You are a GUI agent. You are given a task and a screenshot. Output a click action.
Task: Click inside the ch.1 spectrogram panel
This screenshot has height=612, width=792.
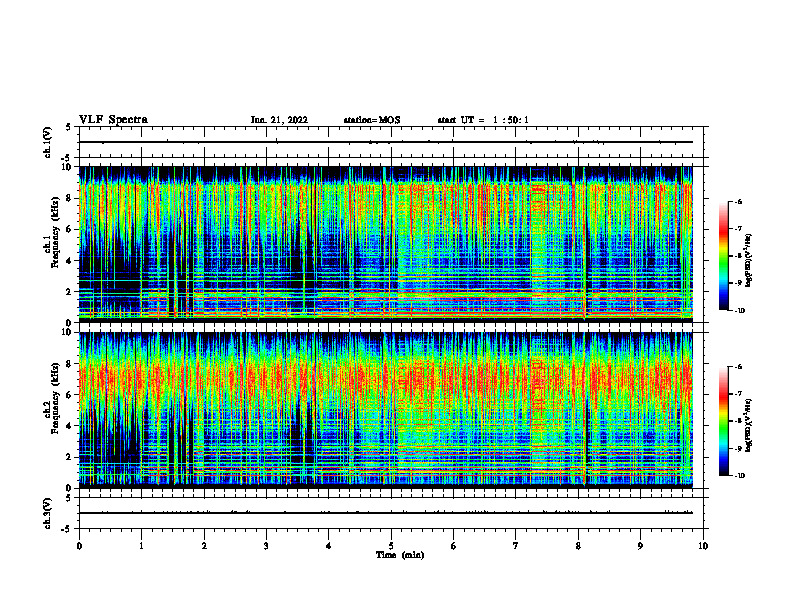point(385,244)
